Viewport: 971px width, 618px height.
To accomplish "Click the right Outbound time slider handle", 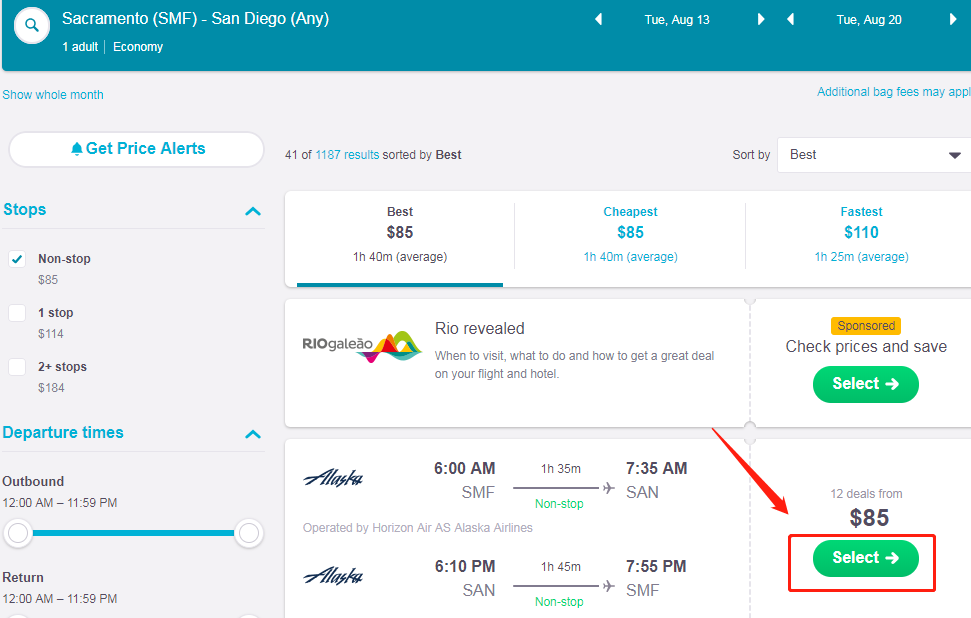I will (248, 534).
